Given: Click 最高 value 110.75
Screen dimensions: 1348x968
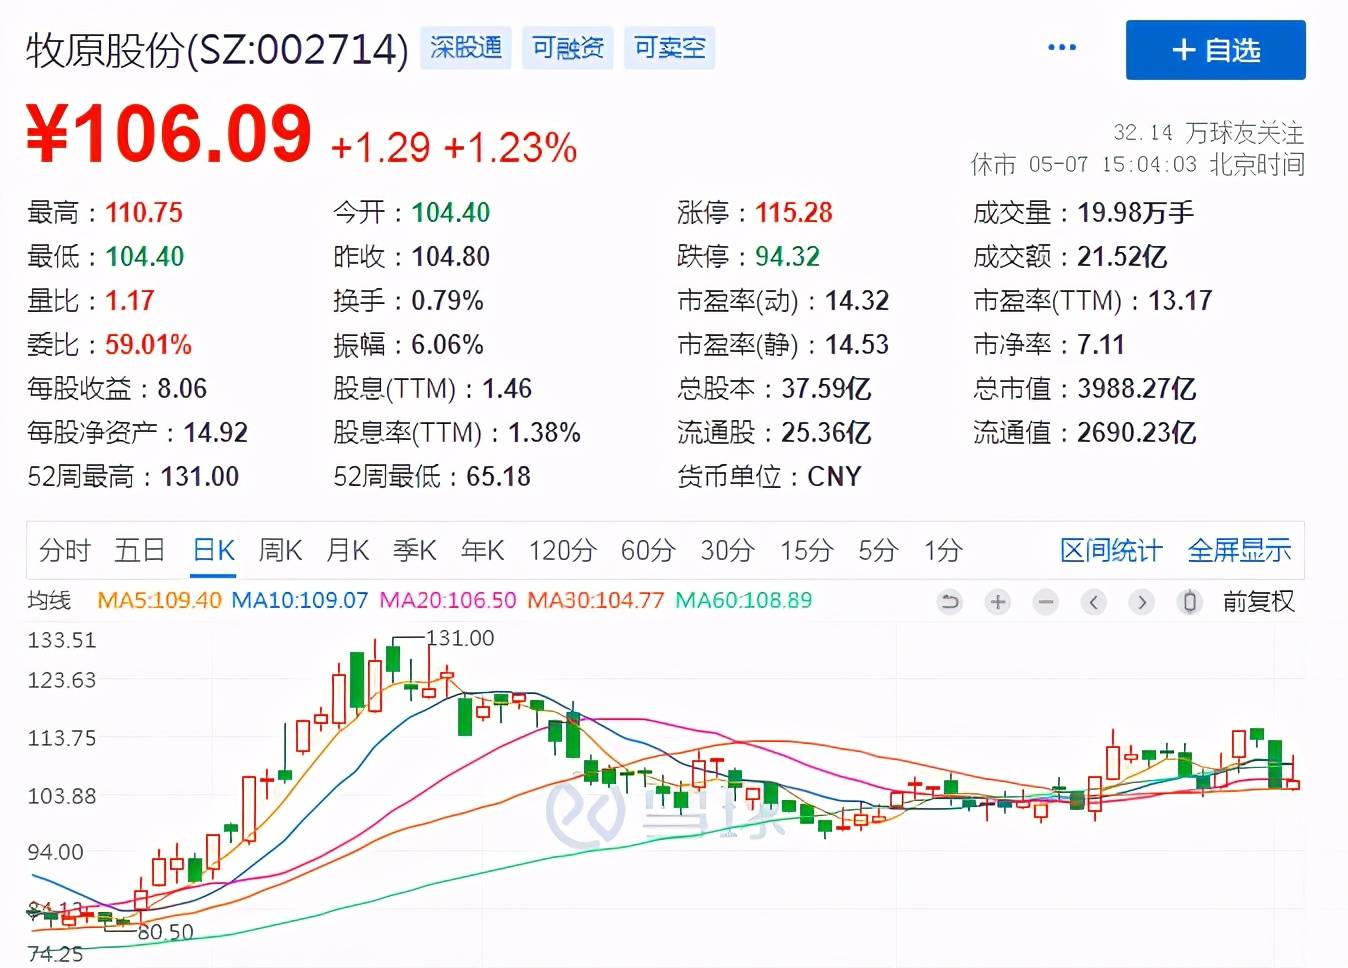Looking at the screenshot, I should [x=144, y=212].
